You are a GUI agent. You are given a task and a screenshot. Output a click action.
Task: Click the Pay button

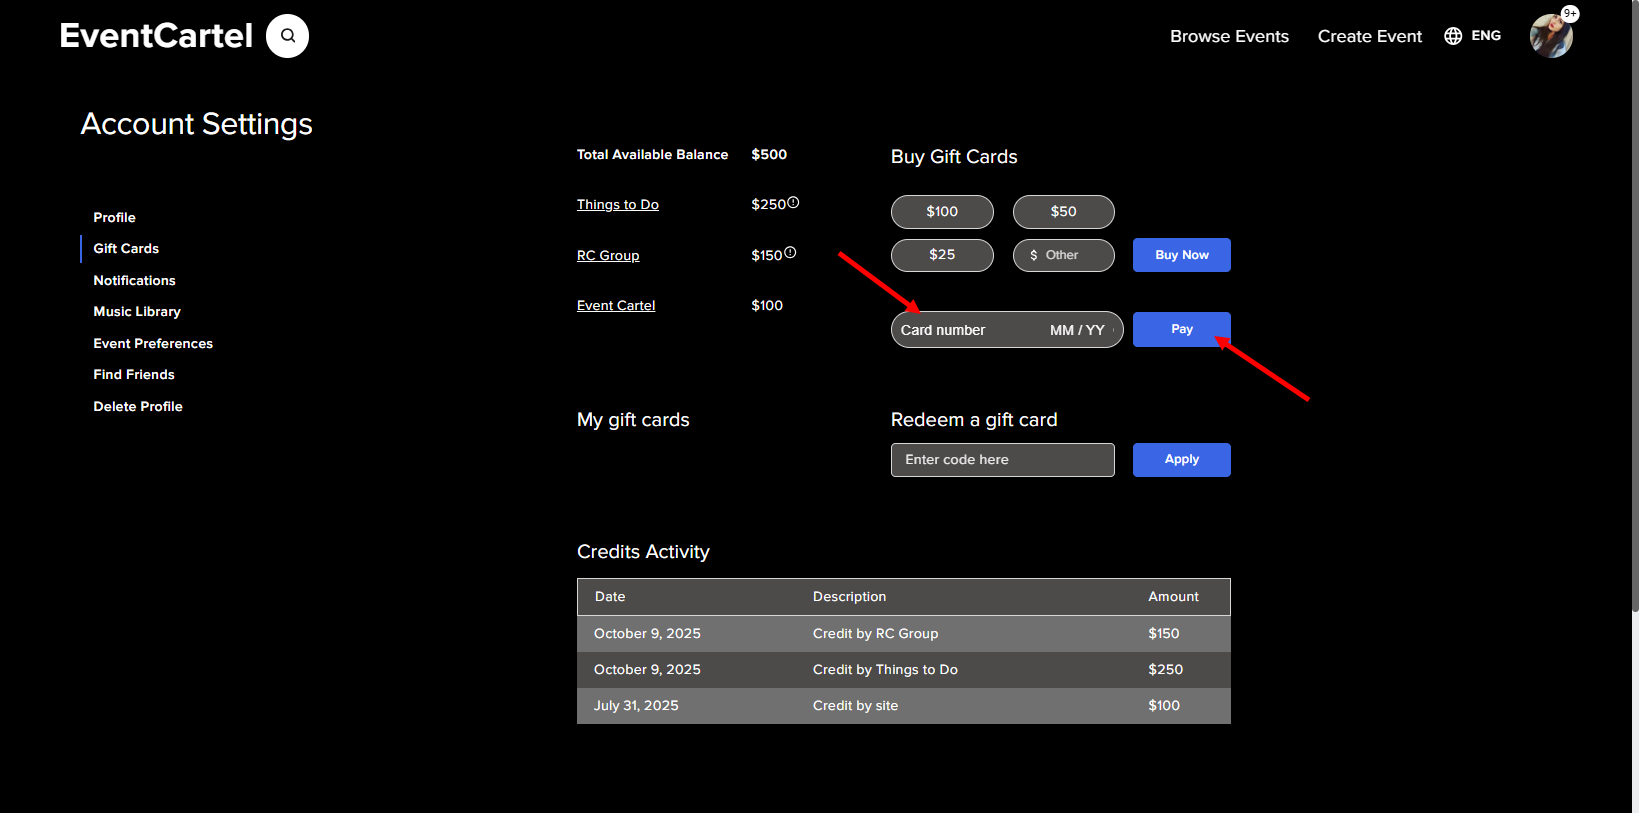click(1181, 329)
